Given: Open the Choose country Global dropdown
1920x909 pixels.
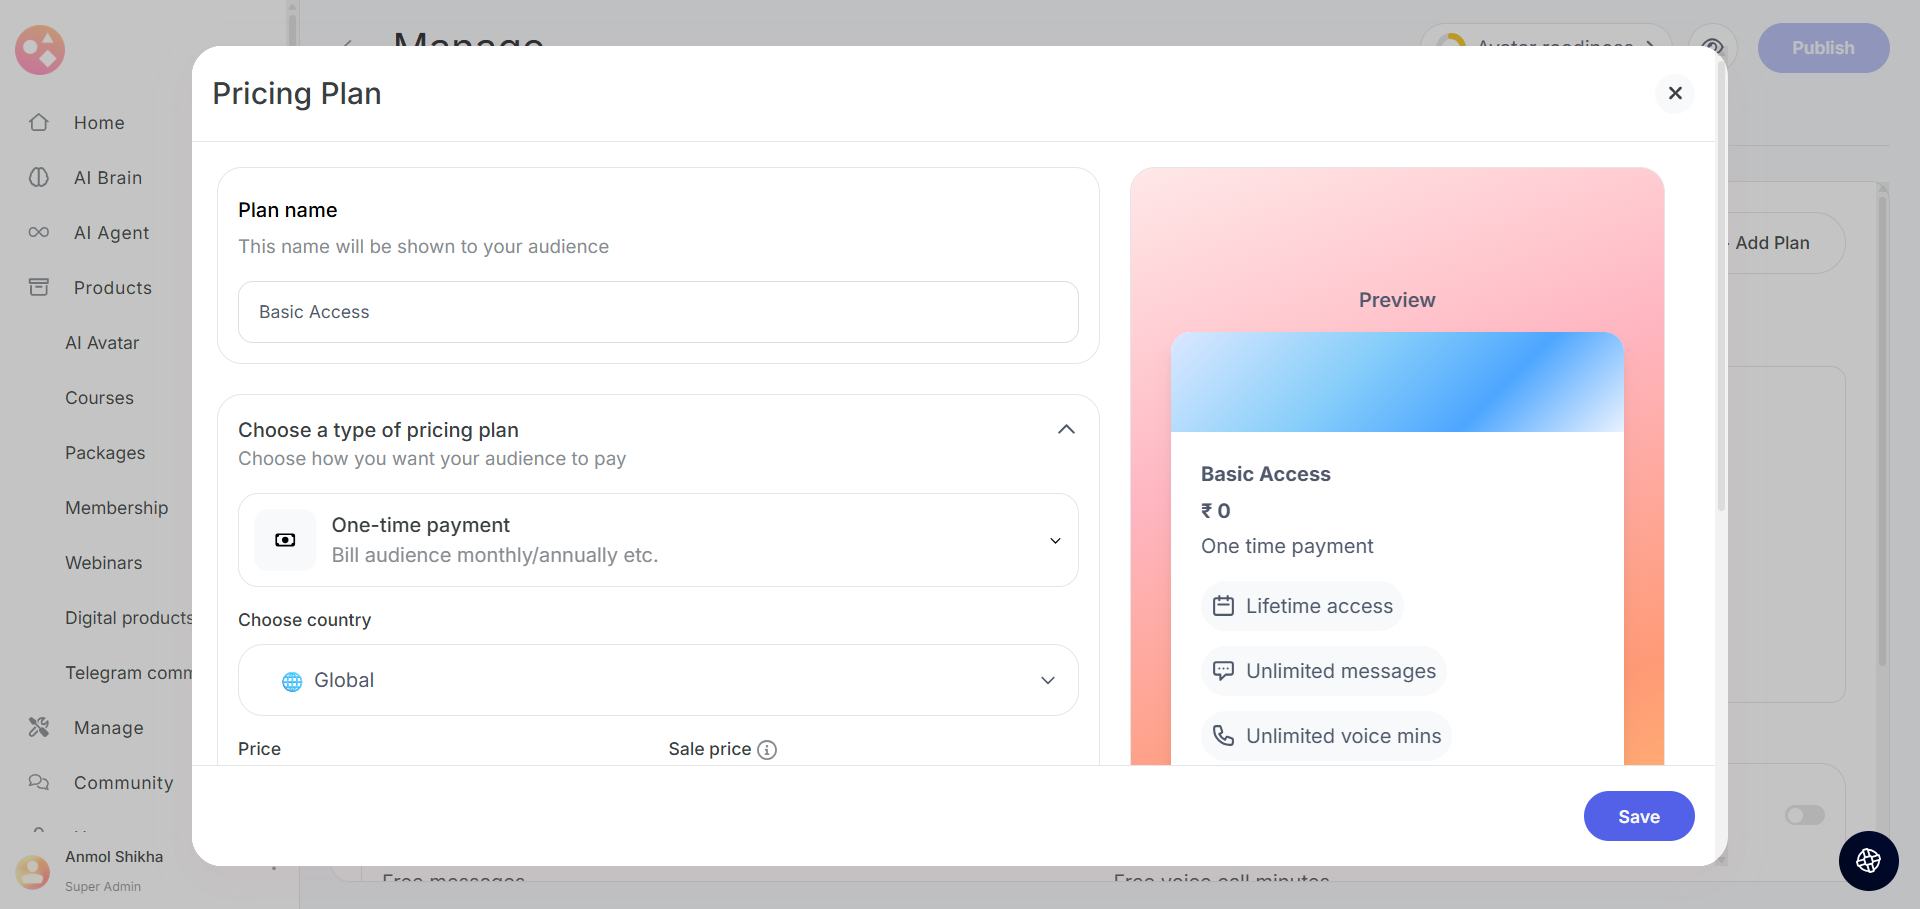Looking at the screenshot, I should pos(658,680).
